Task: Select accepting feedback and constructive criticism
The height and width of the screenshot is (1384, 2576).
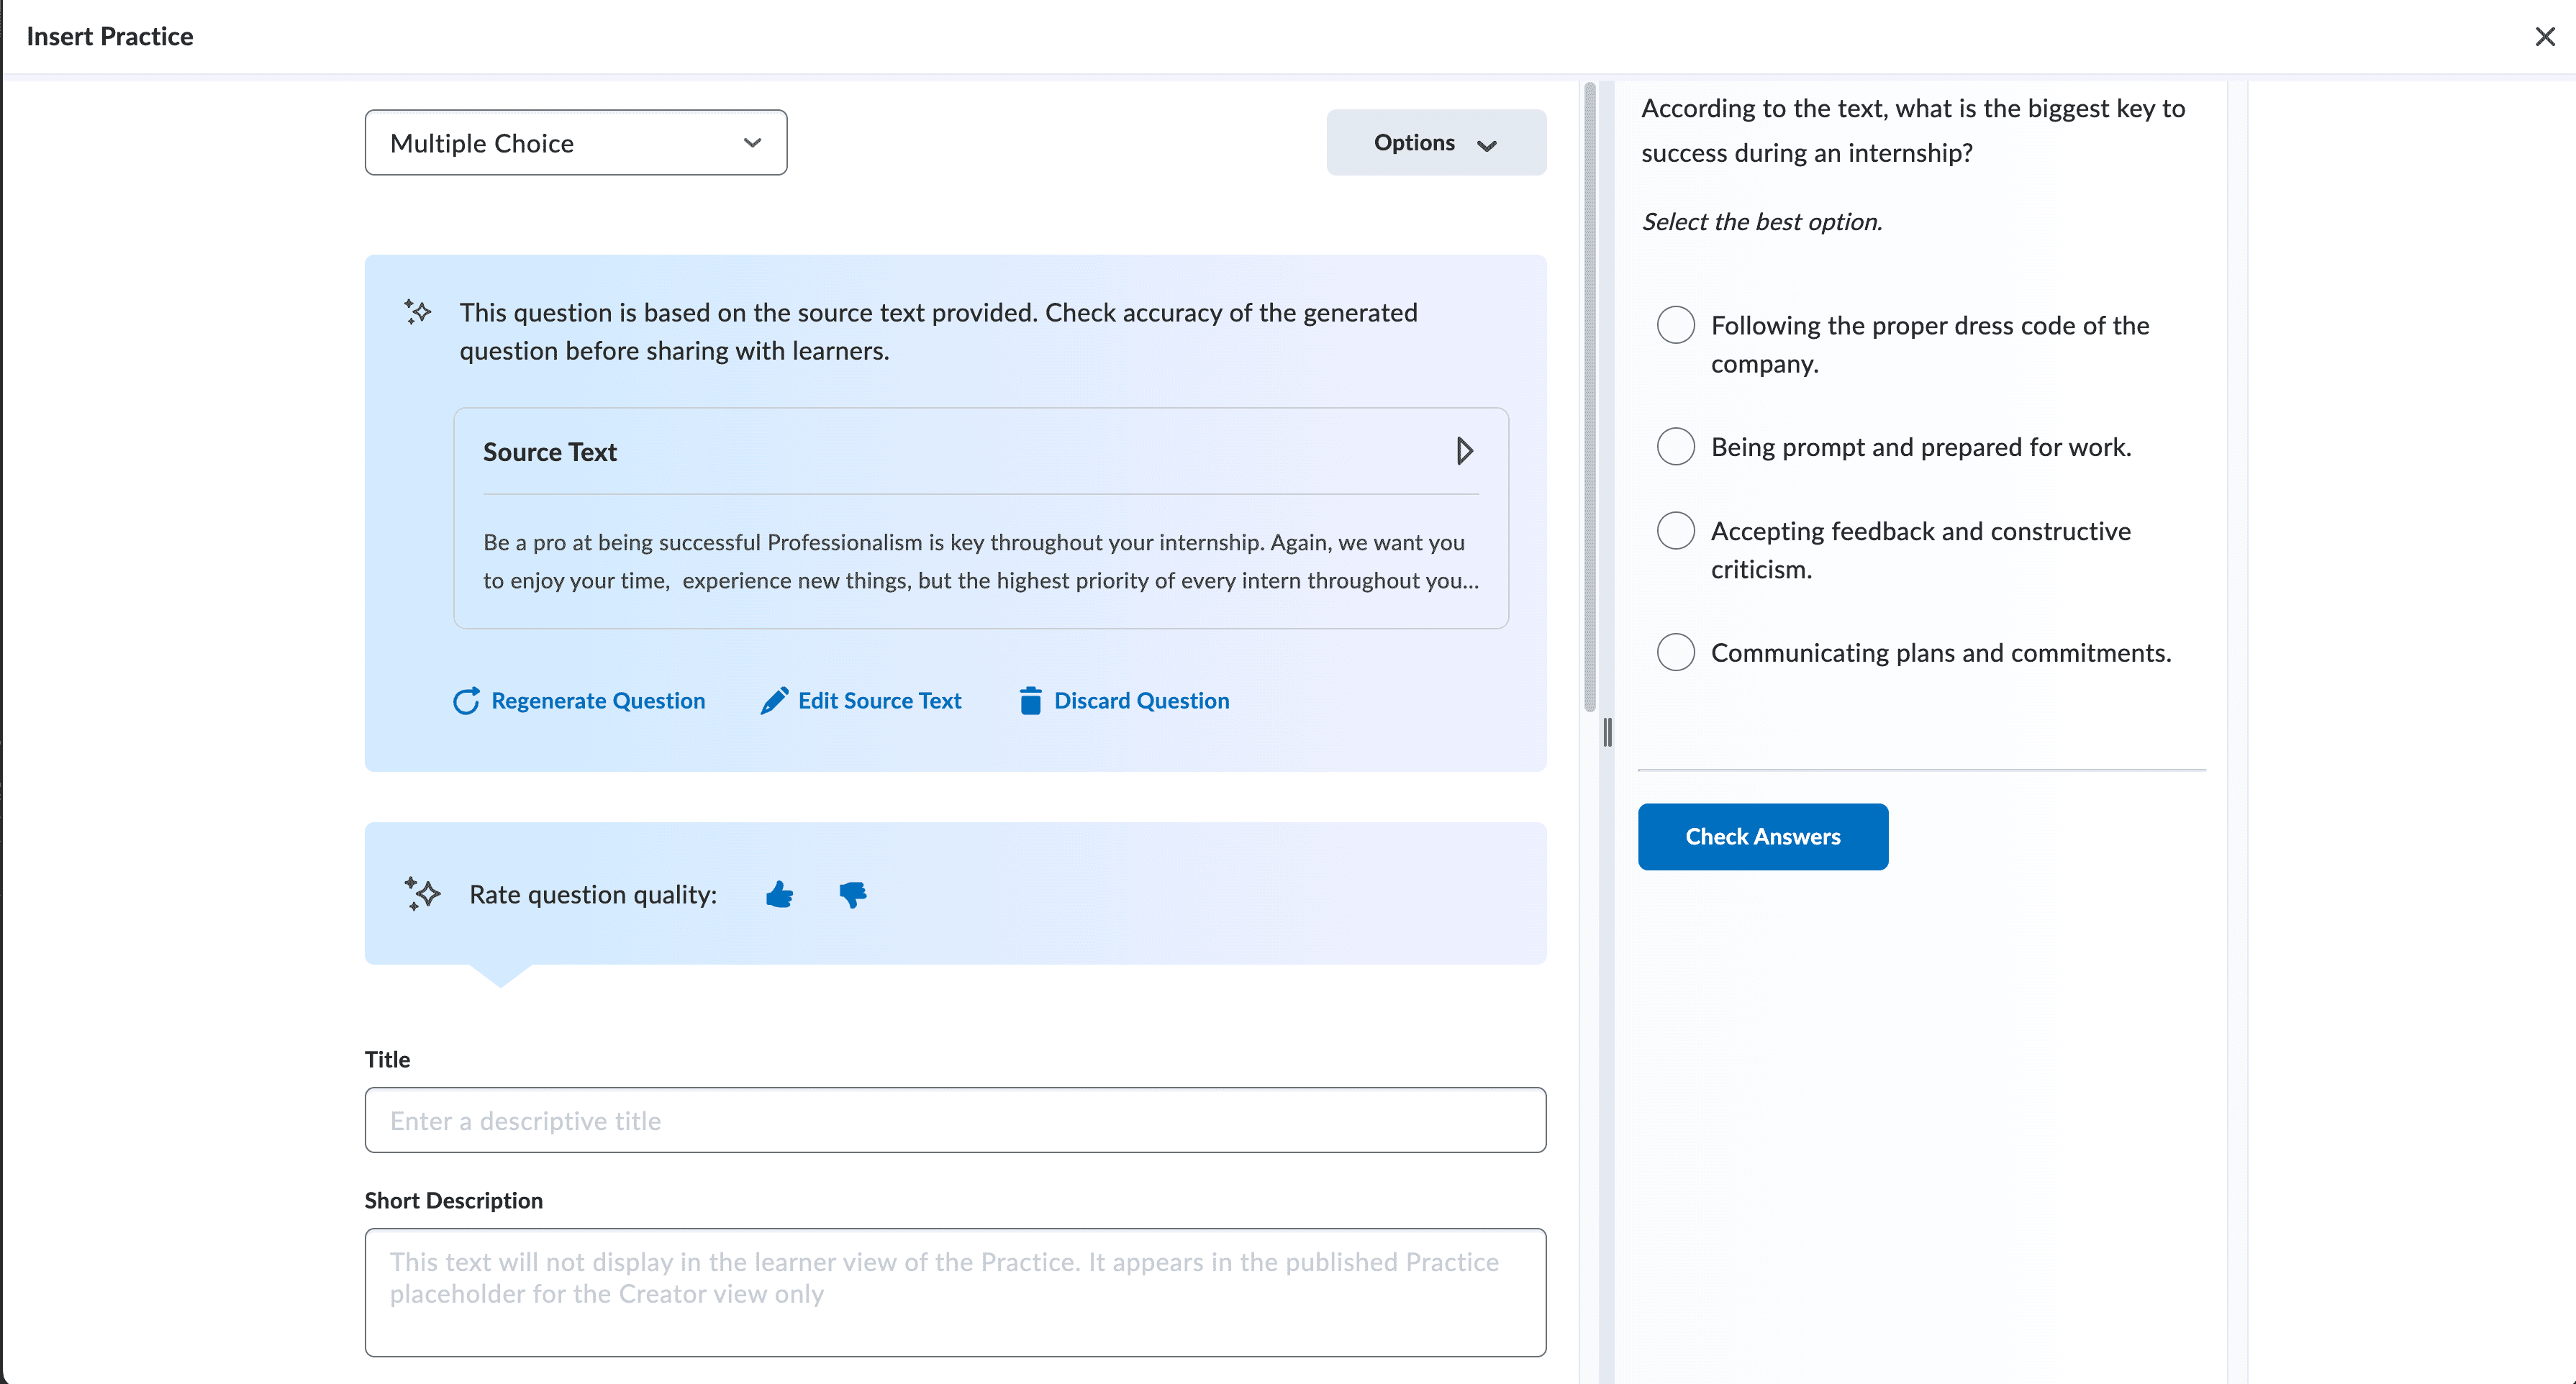Action: click(x=1675, y=530)
